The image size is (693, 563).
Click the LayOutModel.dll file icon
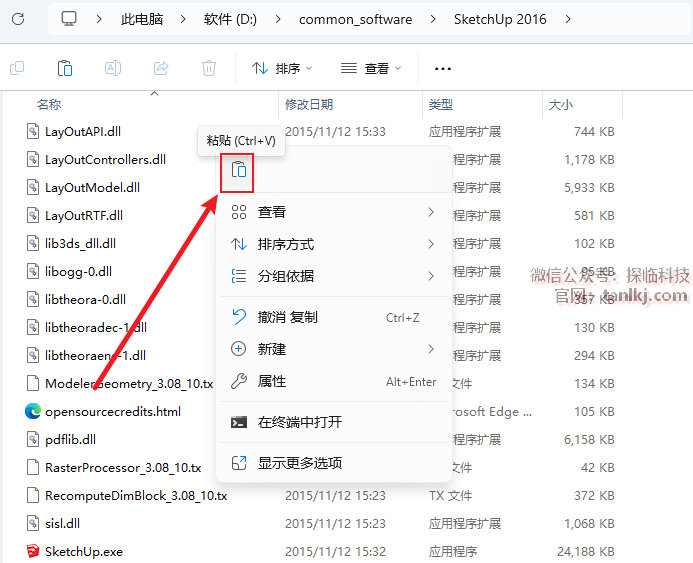click(x=33, y=187)
